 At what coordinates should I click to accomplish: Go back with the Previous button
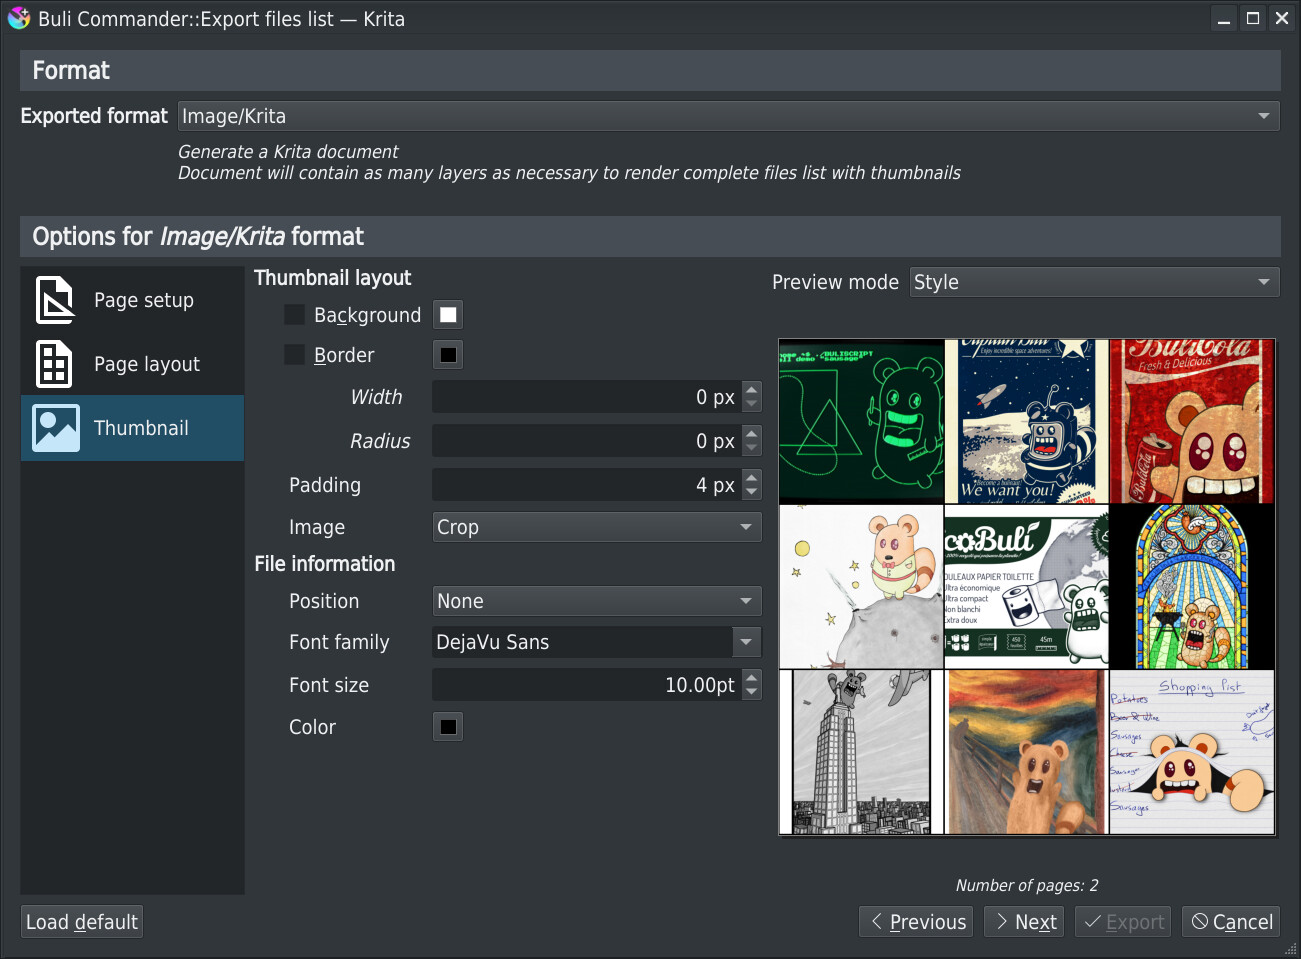[918, 922]
